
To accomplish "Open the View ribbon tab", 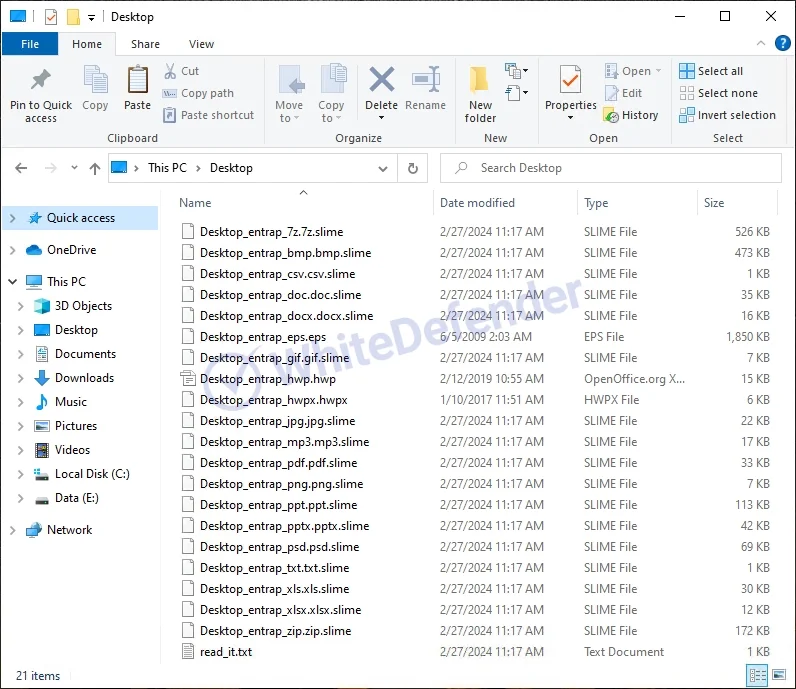I will [x=201, y=44].
